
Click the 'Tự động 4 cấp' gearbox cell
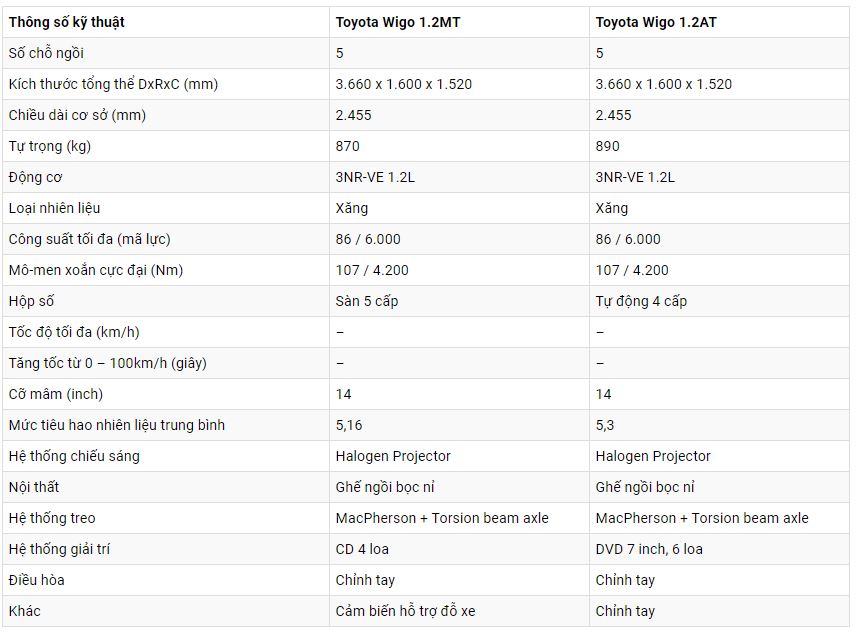coord(719,301)
